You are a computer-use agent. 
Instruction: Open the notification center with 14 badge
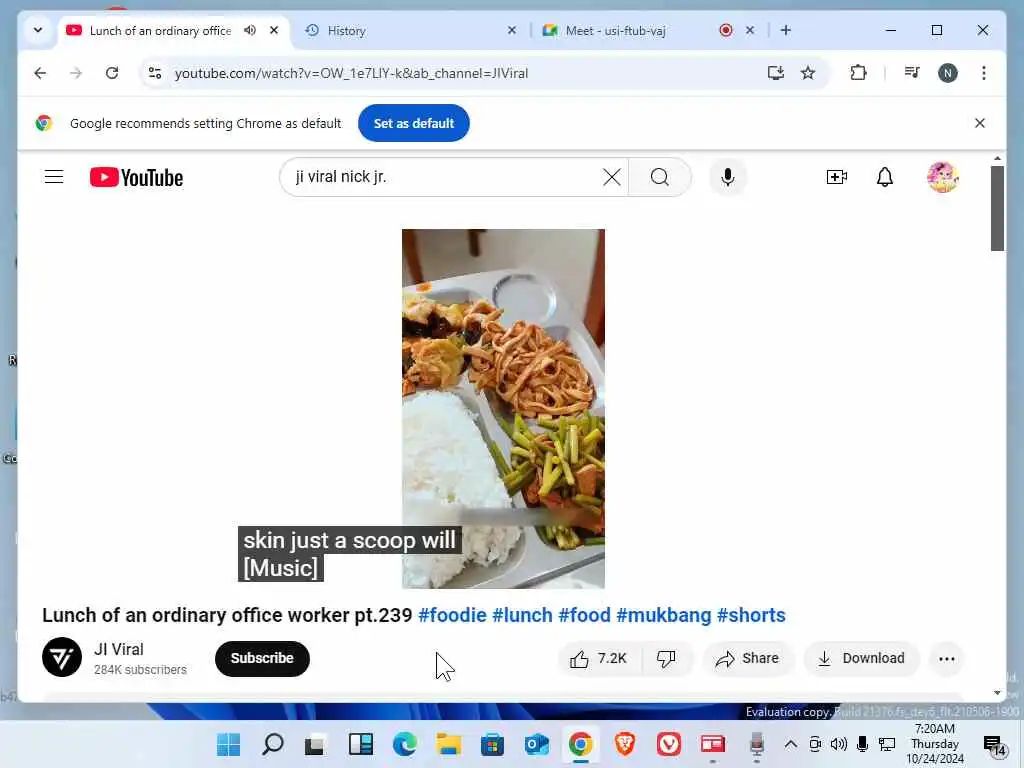point(995,745)
